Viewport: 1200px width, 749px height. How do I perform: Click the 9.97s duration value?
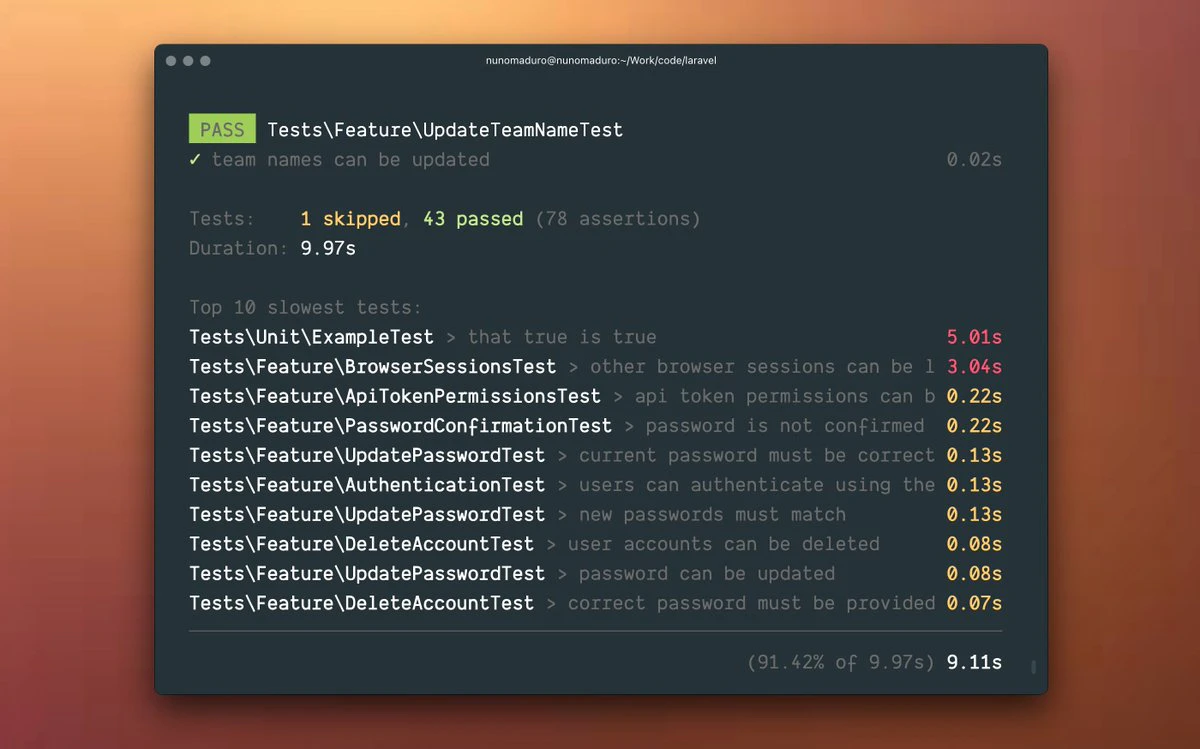pyautogui.click(x=328, y=248)
